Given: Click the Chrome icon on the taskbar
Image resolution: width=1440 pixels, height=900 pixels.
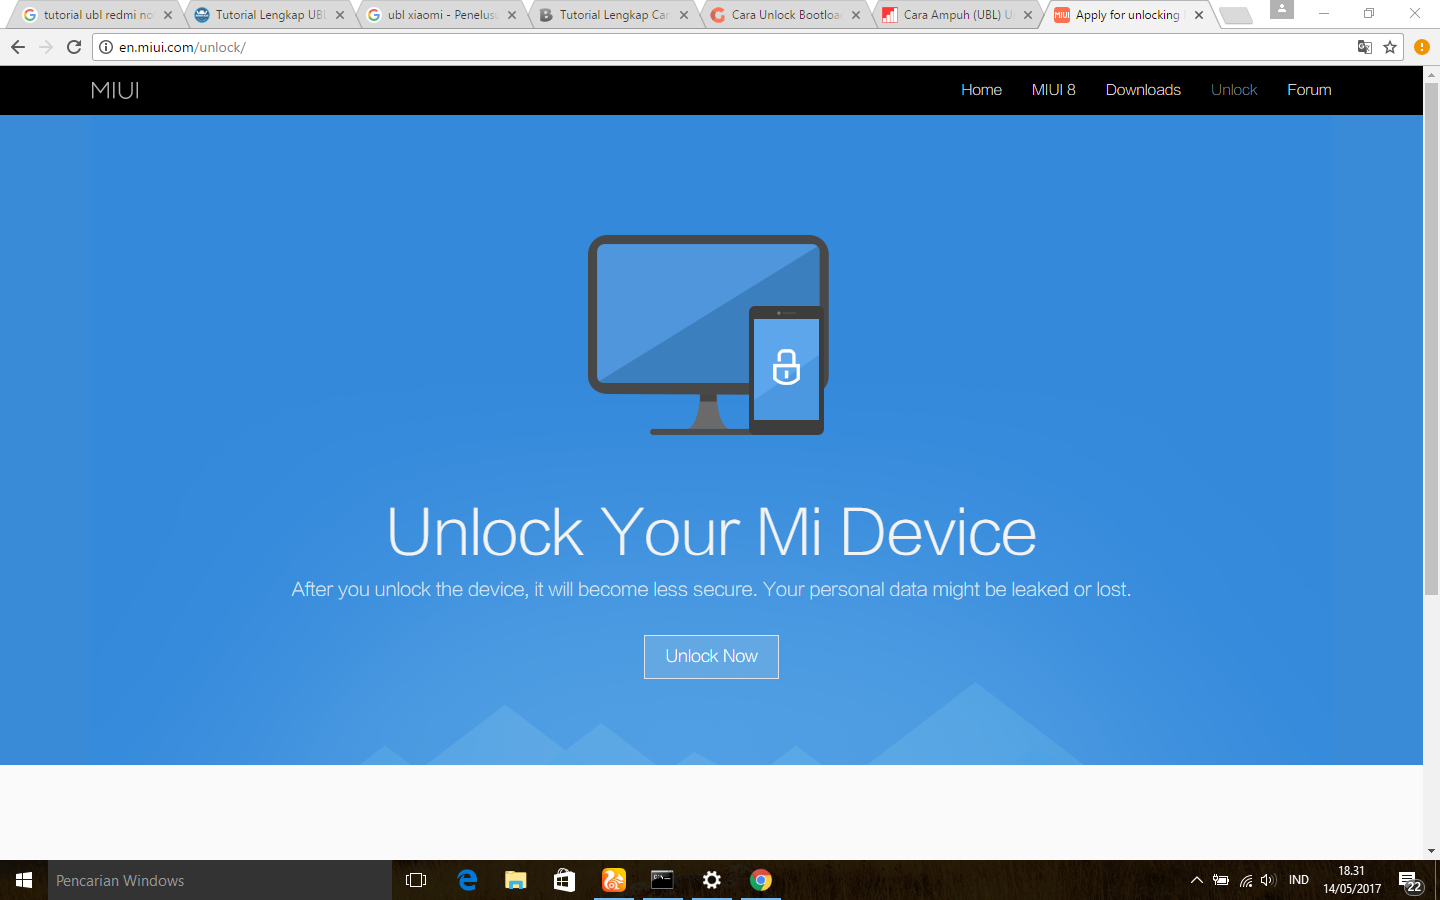Looking at the screenshot, I should point(760,880).
